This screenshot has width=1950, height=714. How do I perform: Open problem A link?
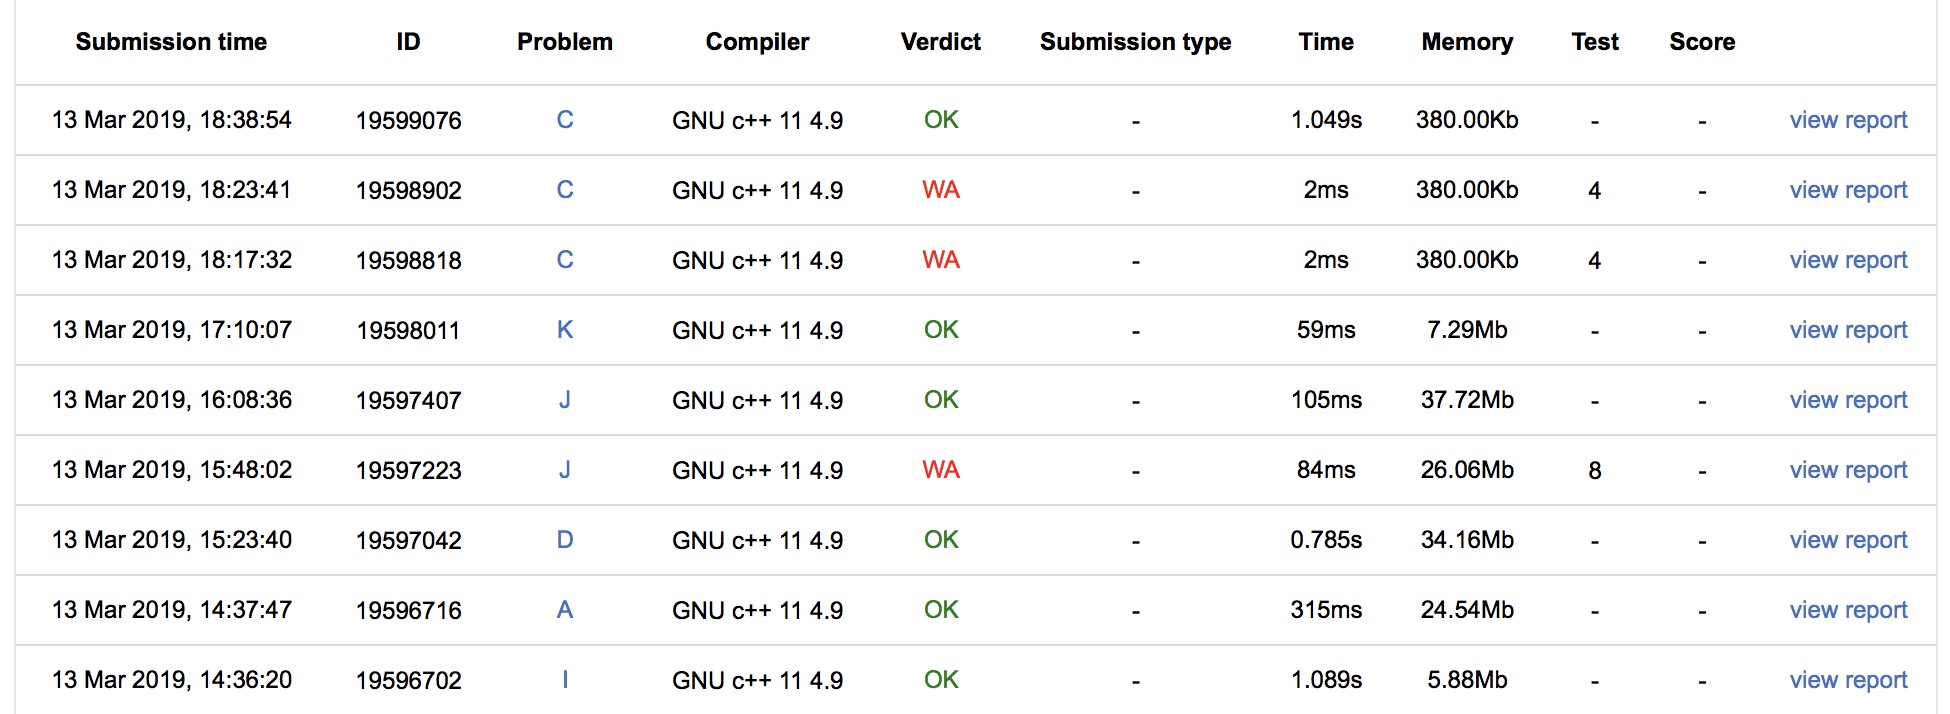(565, 610)
